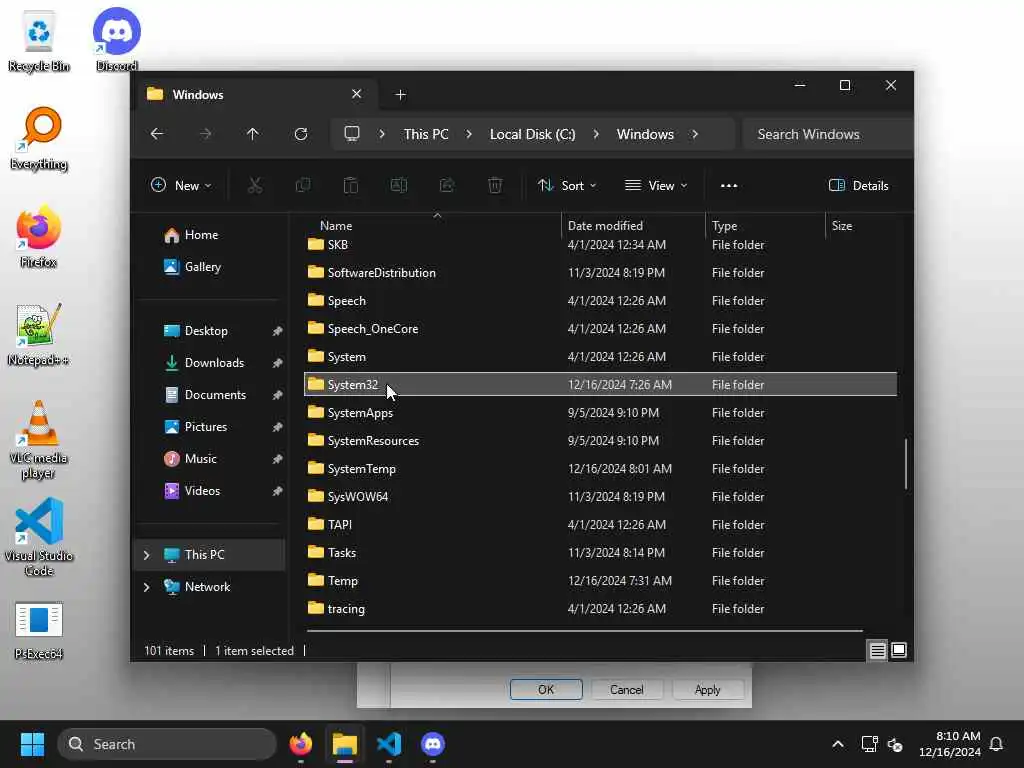The height and width of the screenshot is (768, 1024).
Task: Open Music in navigation pane
Action: tap(200, 459)
